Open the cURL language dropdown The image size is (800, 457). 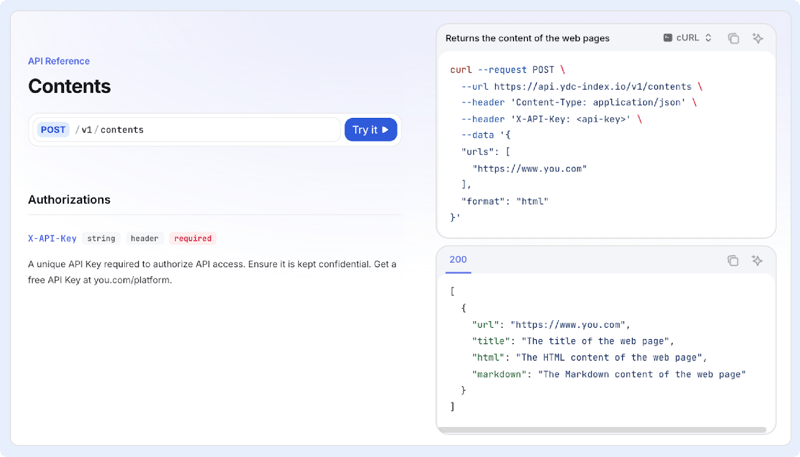687,38
